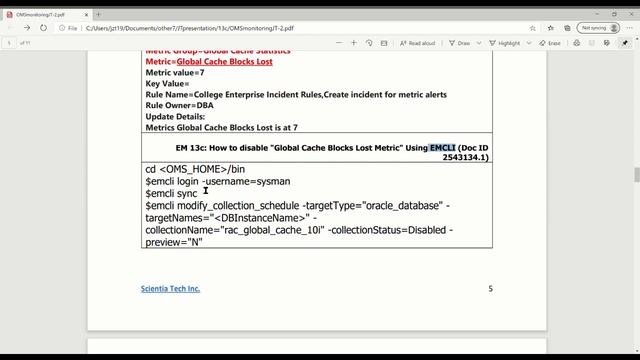Click the Save PDF icon
This screenshot has height=360, width=640.
591,43
